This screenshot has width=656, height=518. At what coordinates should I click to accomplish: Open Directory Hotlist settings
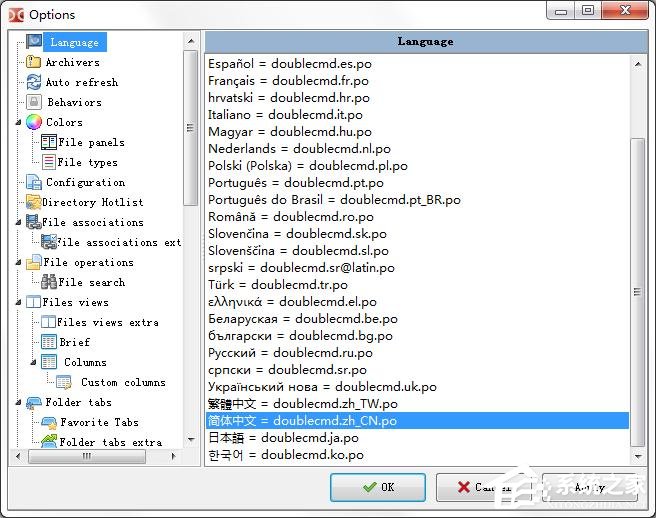pyautogui.click(x=92, y=203)
